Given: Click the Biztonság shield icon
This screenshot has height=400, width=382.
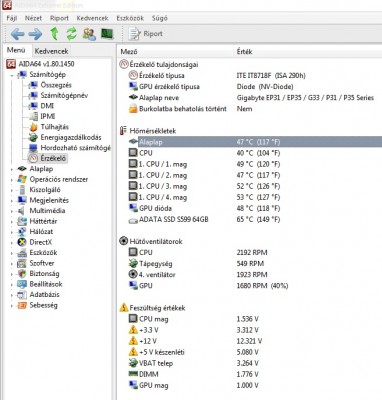Looking at the screenshot, I should click(22, 274).
